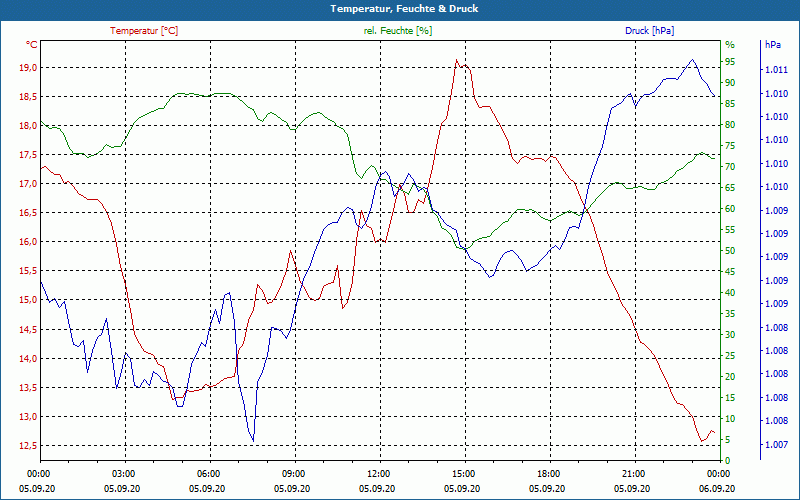The image size is (800, 500).
Task: Click temperature axis value '13,0'
Action: point(28,416)
